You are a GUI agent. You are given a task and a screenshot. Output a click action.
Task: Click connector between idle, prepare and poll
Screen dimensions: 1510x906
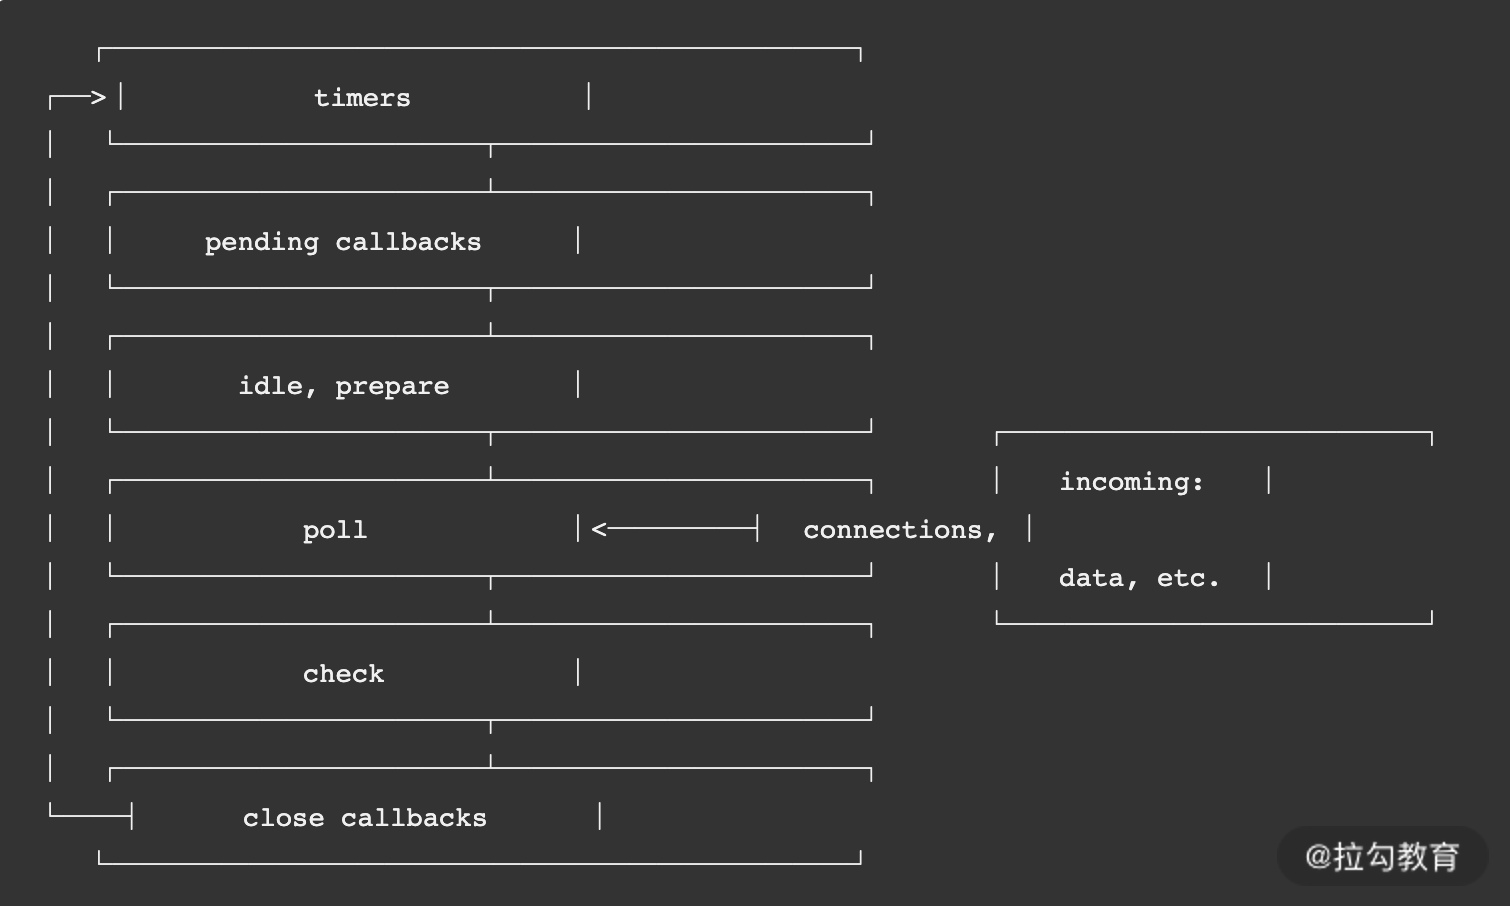click(490, 455)
